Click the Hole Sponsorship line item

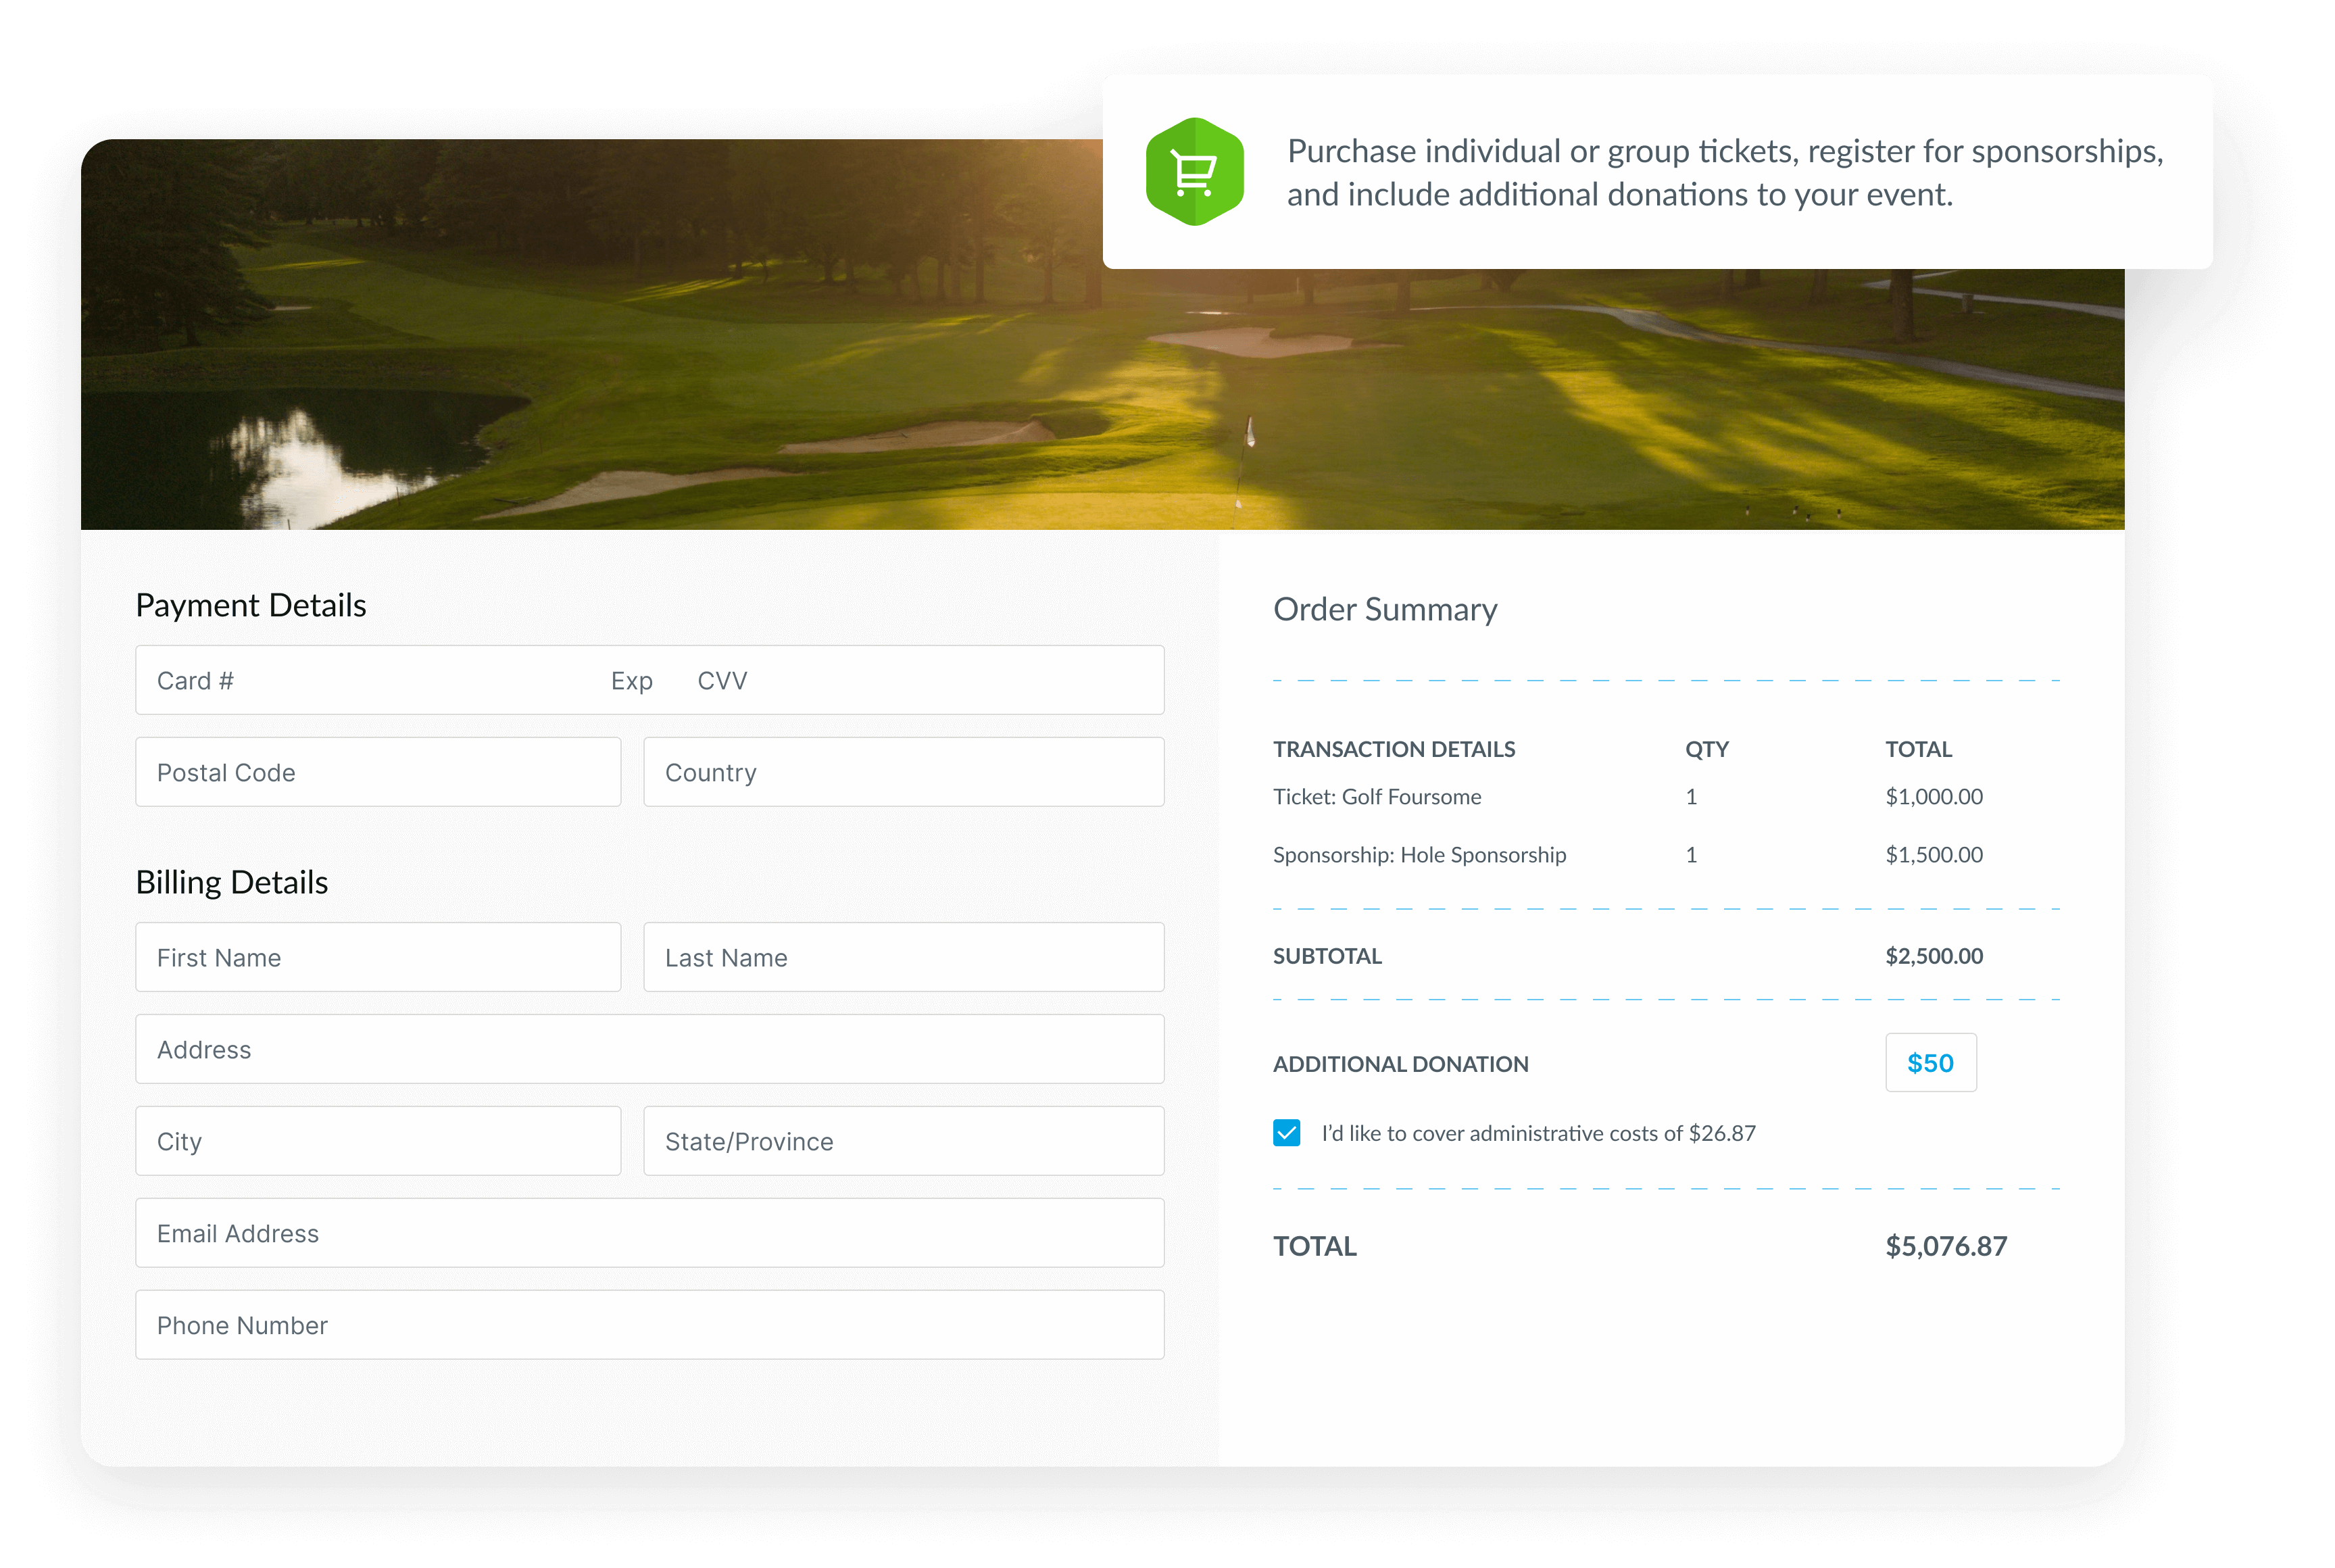[1419, 855]
